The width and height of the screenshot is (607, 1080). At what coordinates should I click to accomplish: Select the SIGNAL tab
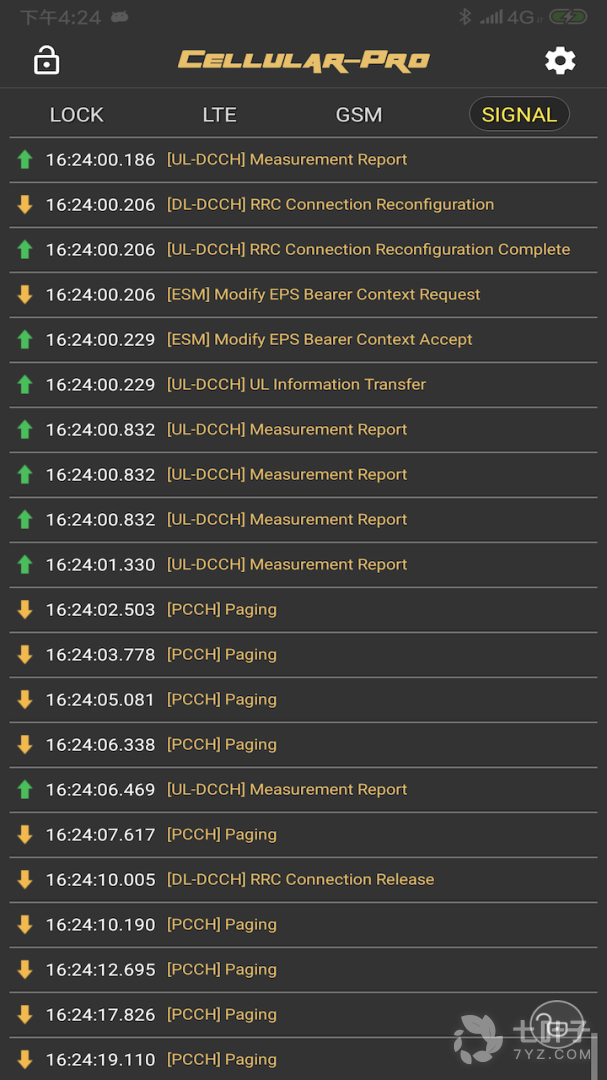tap(519, 115)
